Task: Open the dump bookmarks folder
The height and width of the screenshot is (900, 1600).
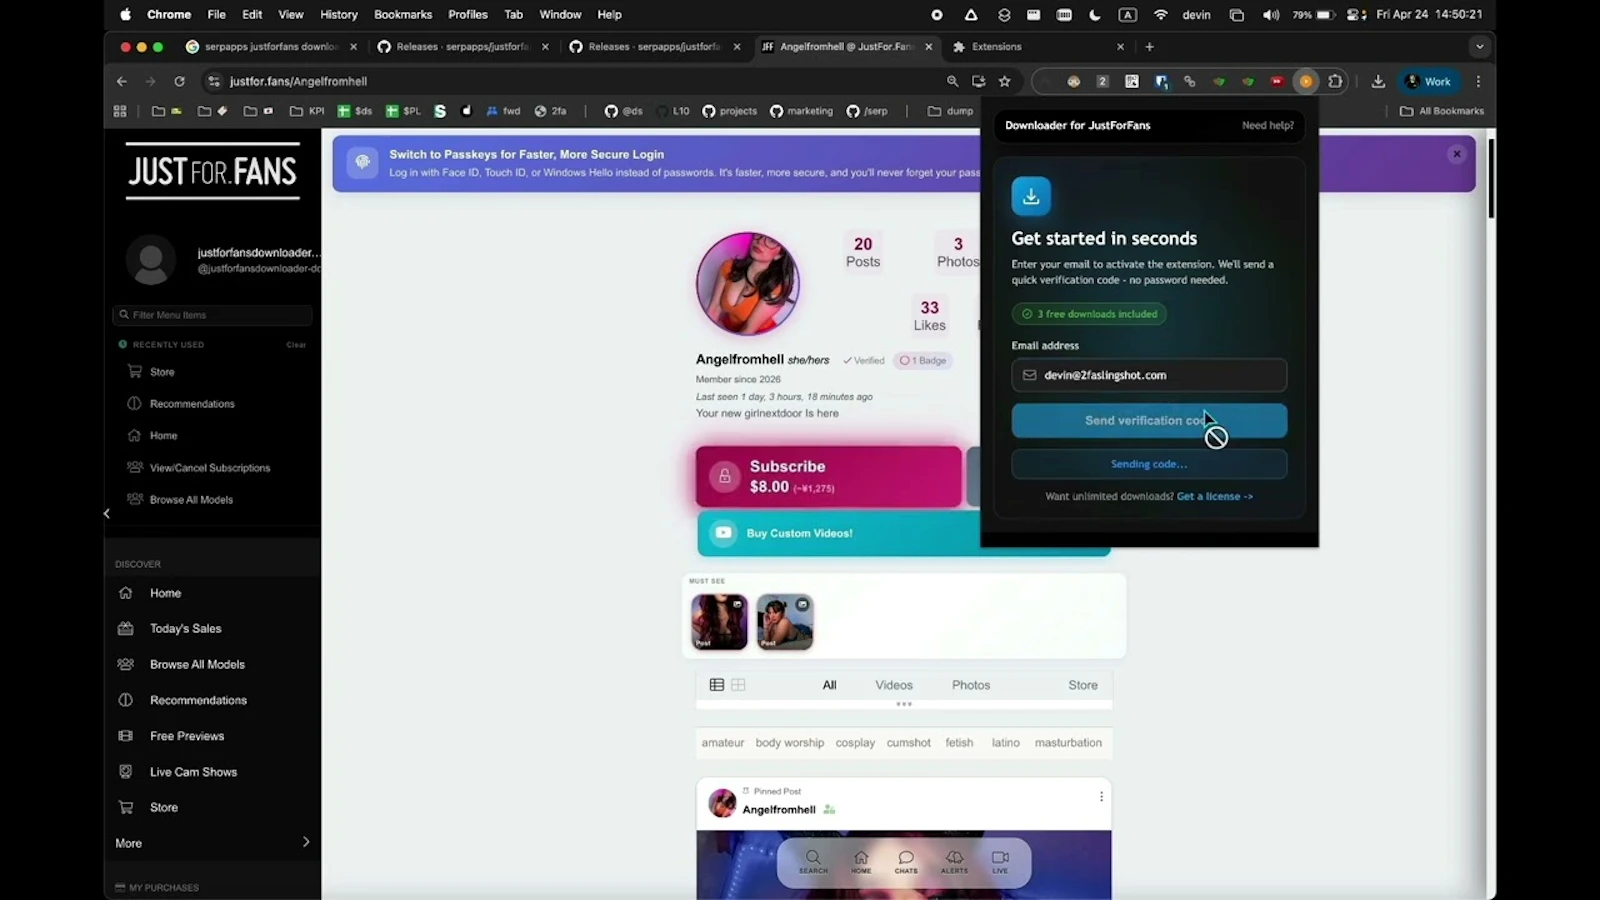Action: pyautogui.click(x=950, y=111)
